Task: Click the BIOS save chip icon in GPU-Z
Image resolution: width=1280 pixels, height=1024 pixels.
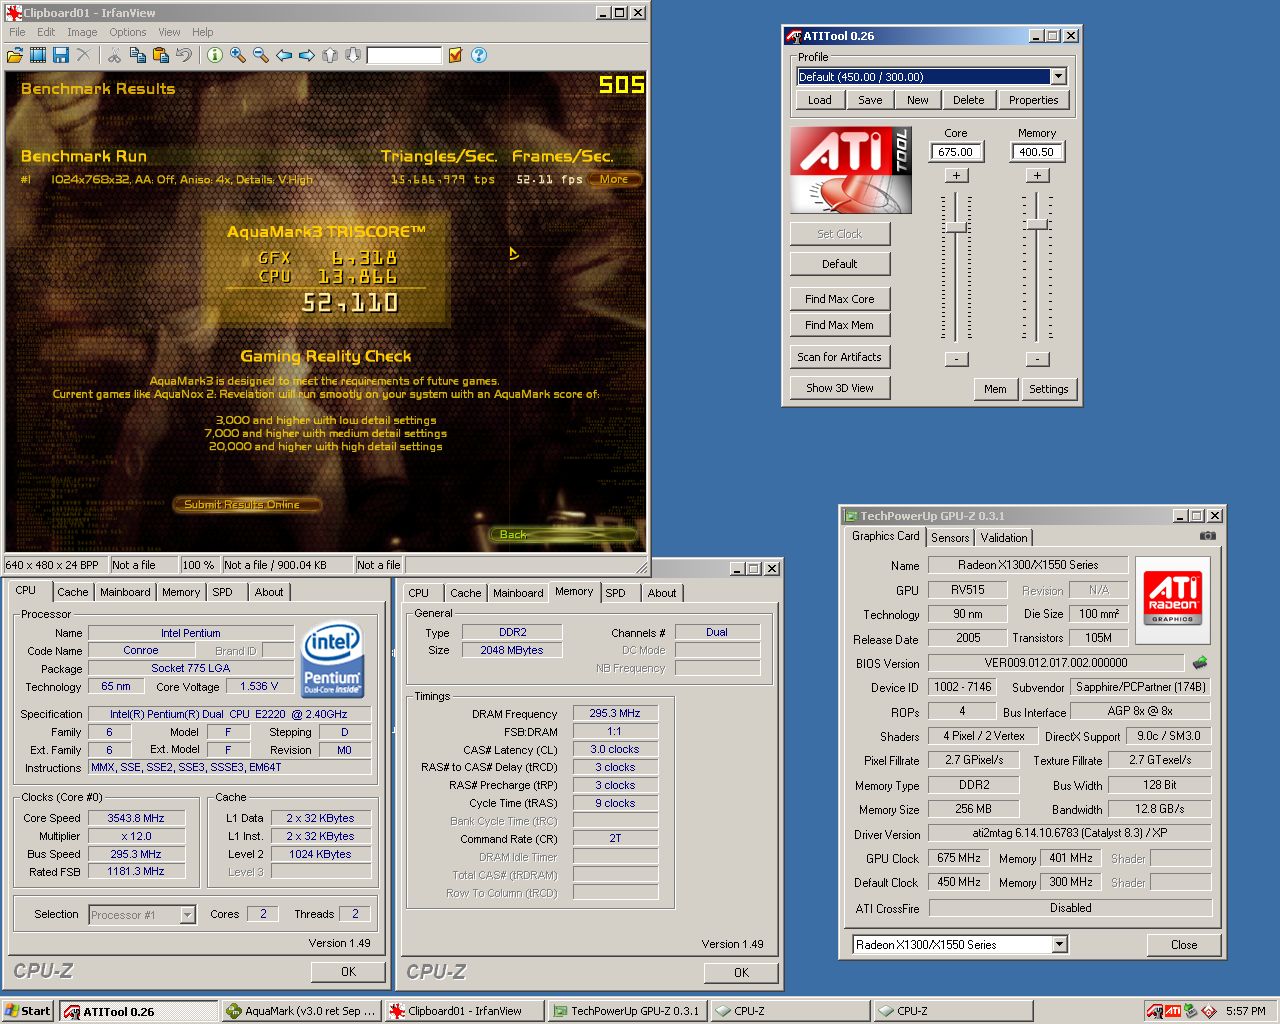Action: (x=1200, y=662)
